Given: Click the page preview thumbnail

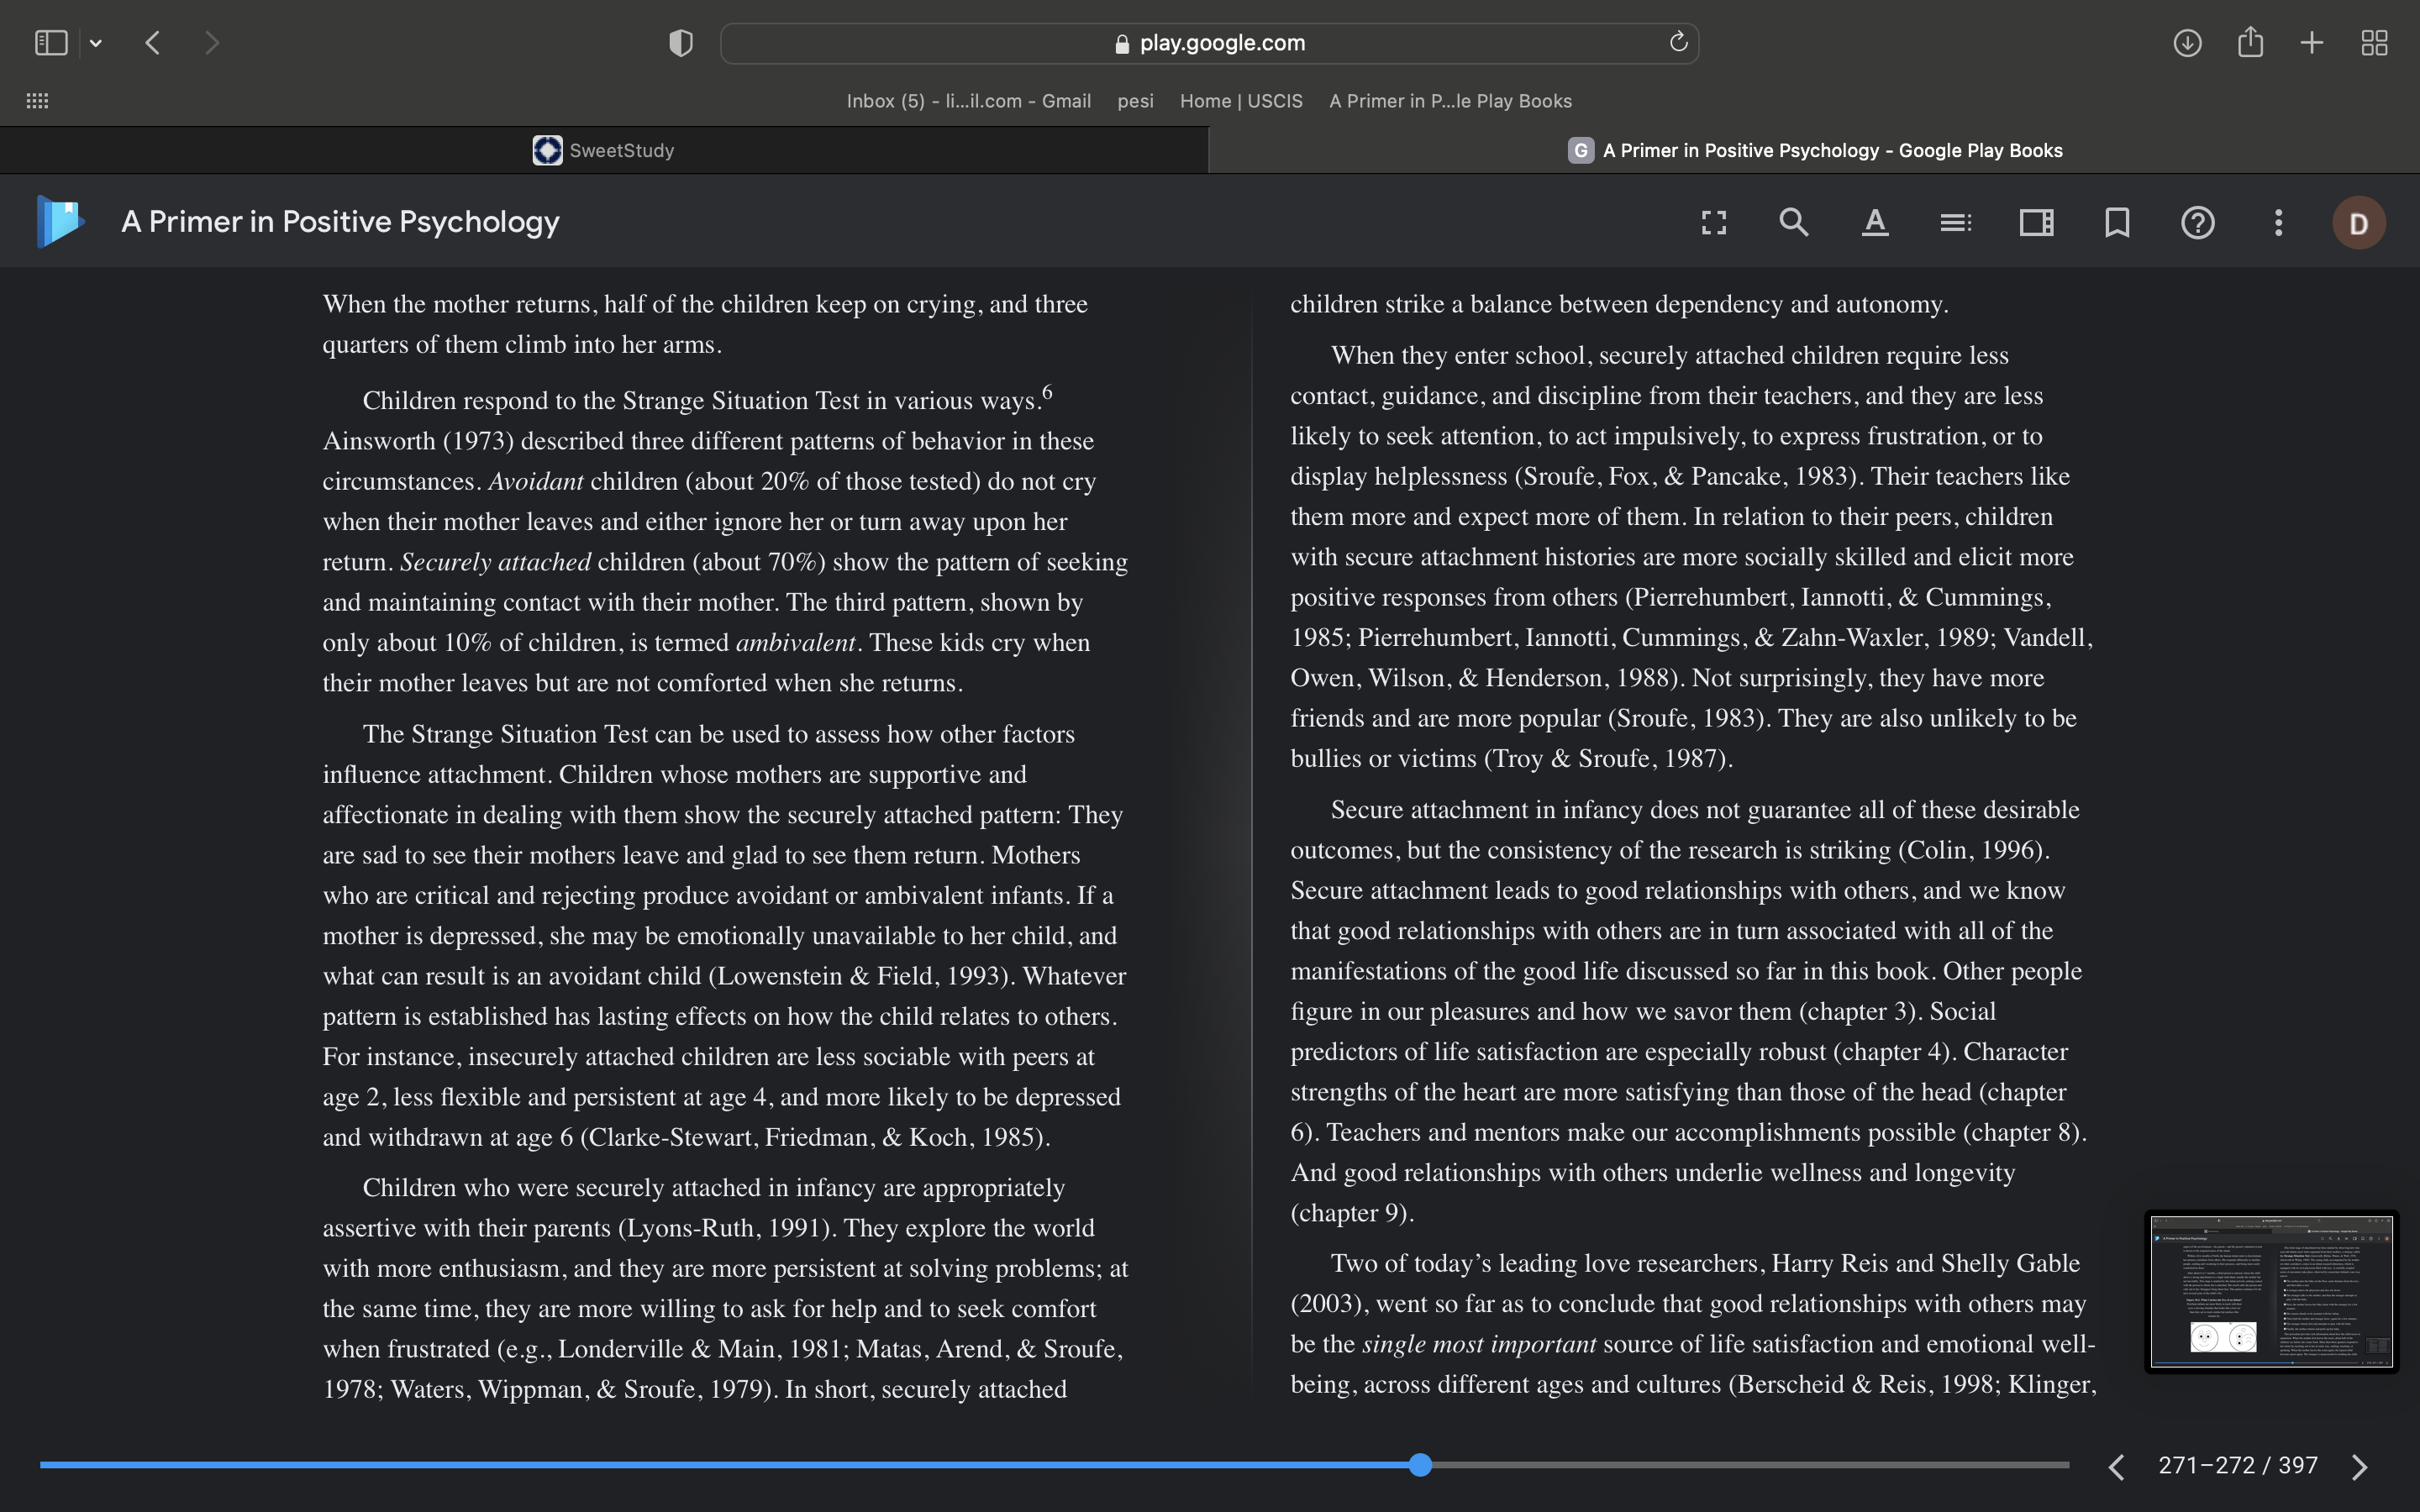Looking at the screenshot, I should [2272, 1291].
